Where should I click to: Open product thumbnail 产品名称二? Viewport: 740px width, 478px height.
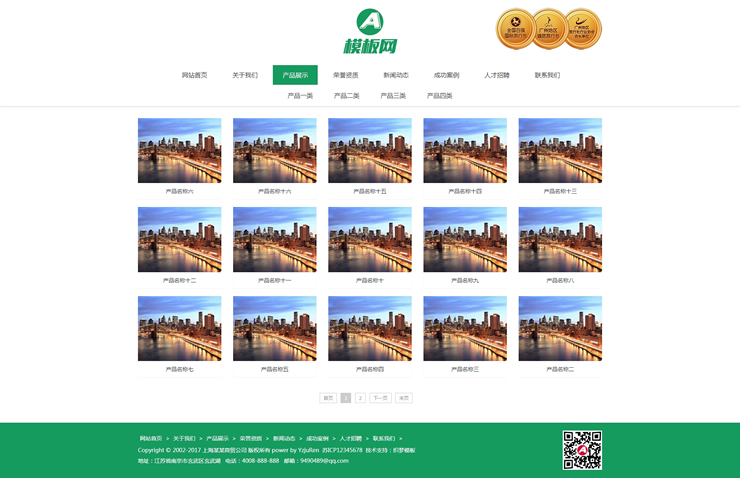pyautogui.click(x=560, y=328)
